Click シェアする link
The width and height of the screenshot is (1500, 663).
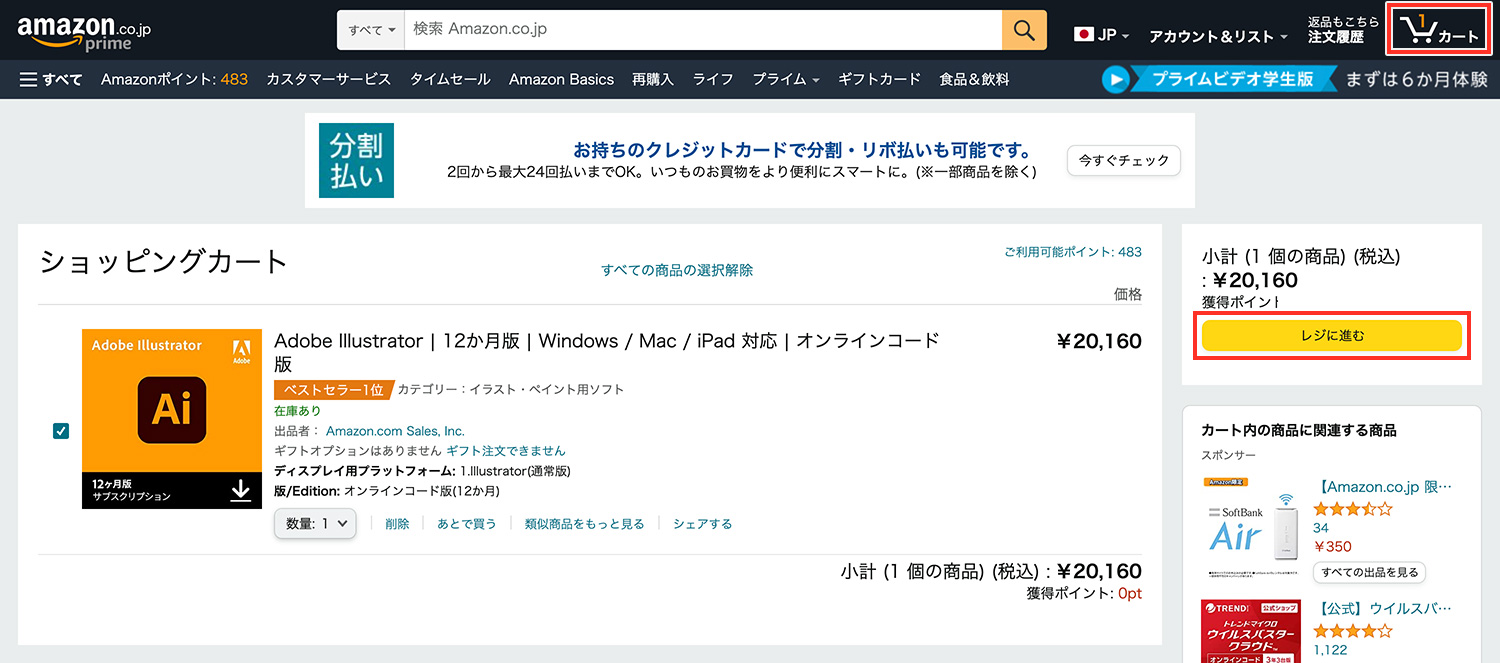(x=702, y=523)
